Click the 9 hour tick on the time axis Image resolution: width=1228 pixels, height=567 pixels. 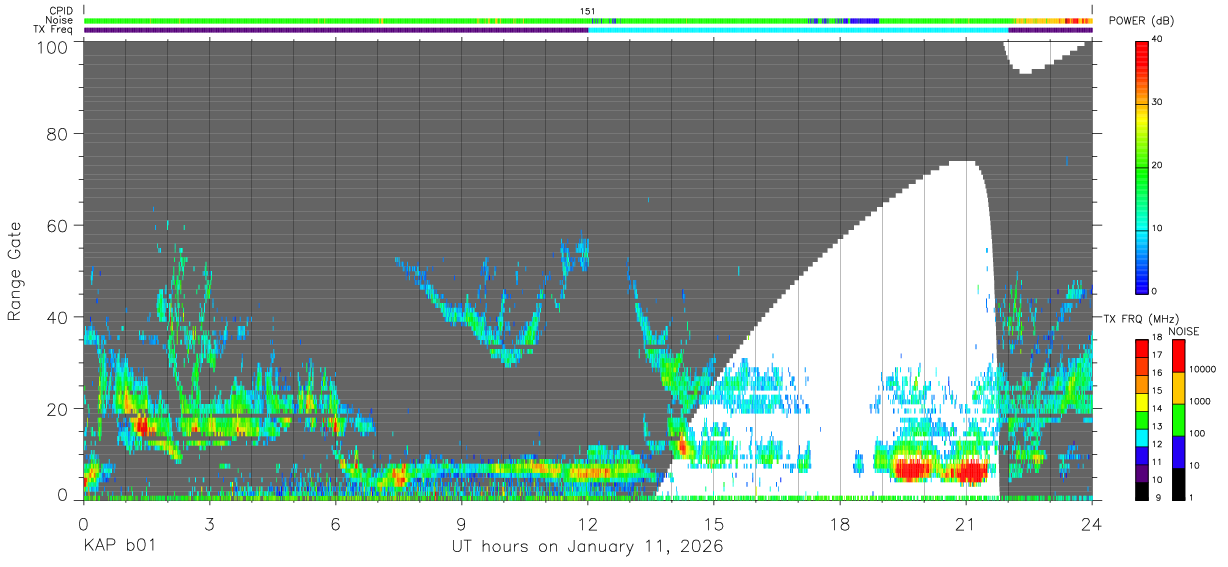click(x=461, y=524)
